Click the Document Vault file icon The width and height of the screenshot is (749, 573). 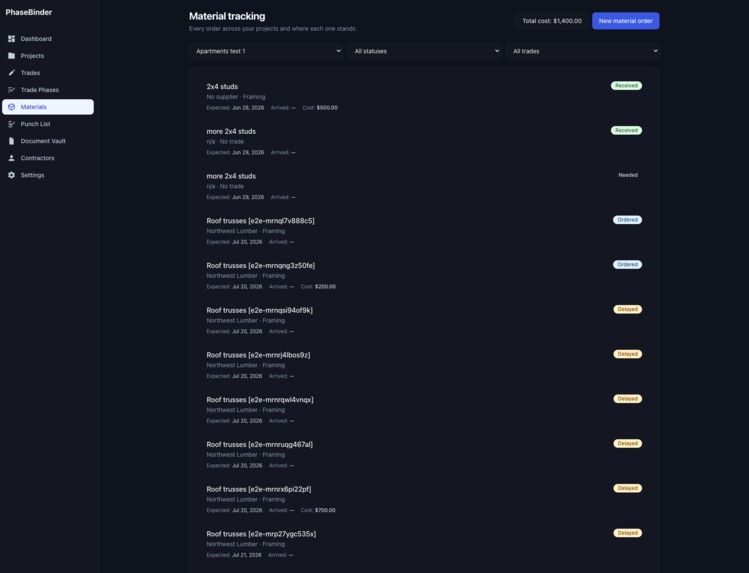pyautogui.click(x=11, y=141)
